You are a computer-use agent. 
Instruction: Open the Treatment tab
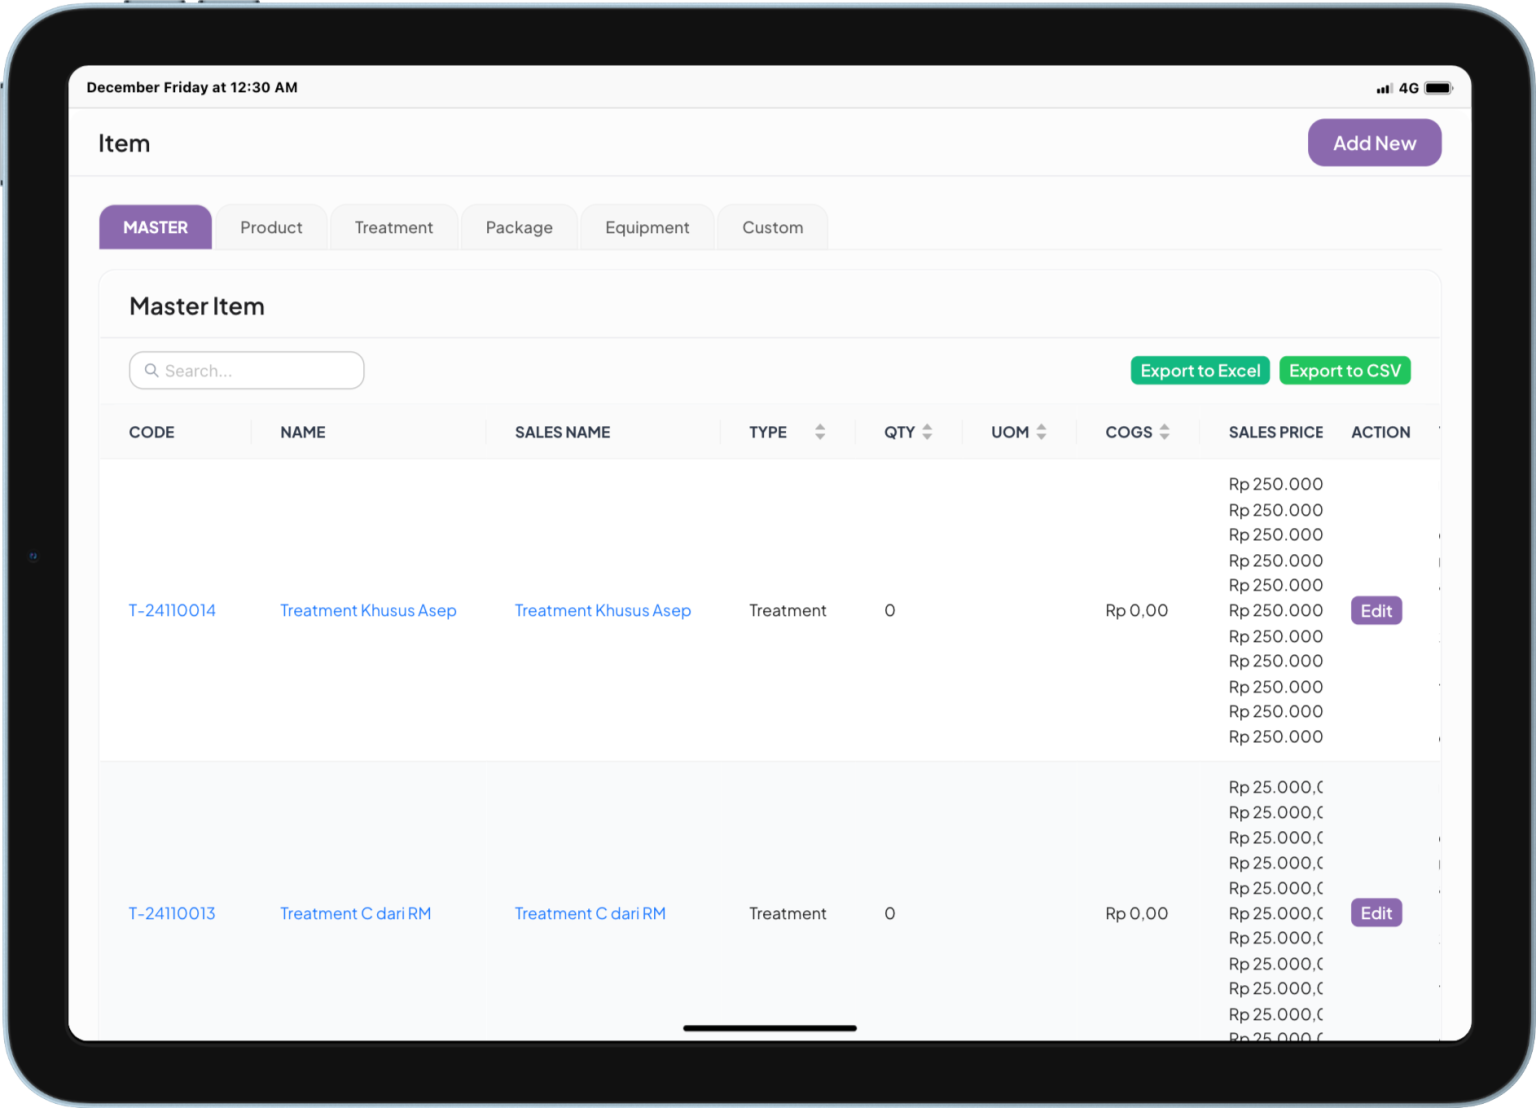click(x=393, y=228)
